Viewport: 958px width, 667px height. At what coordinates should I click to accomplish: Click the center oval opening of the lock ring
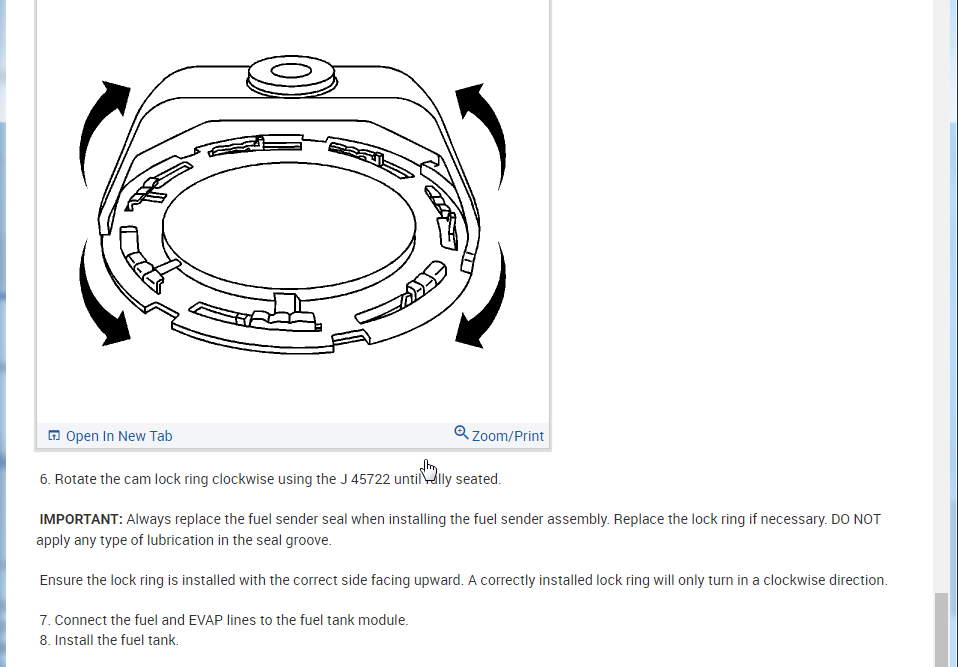[x=289, y=226]
